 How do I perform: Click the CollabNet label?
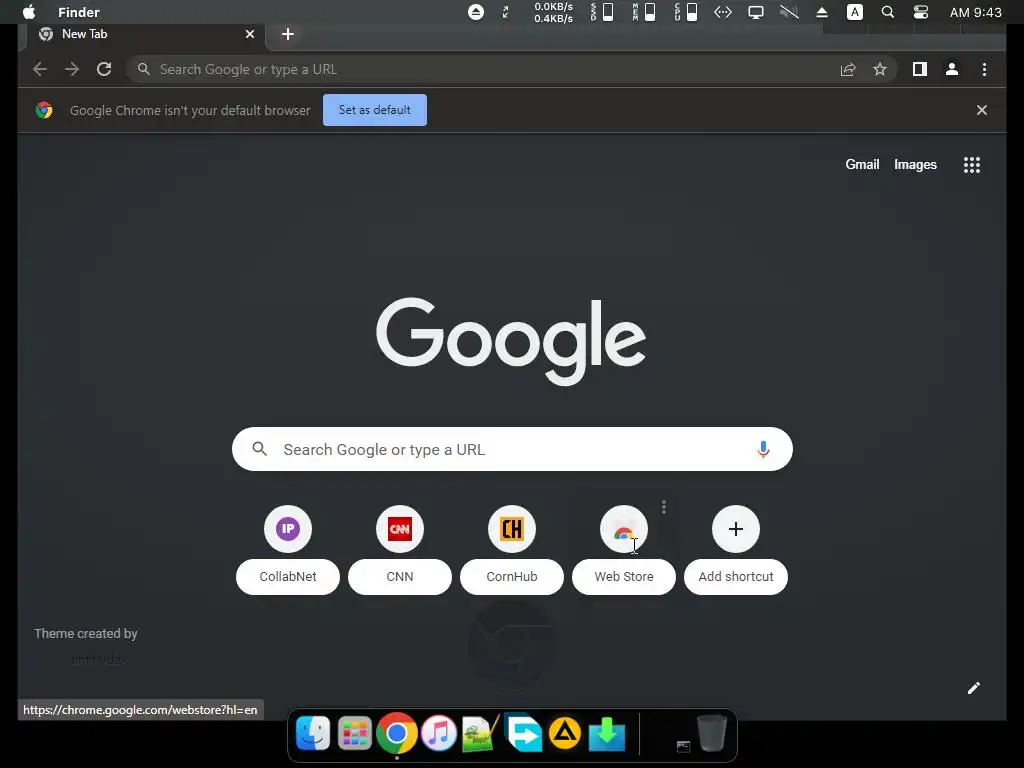[x=288, y=577]
